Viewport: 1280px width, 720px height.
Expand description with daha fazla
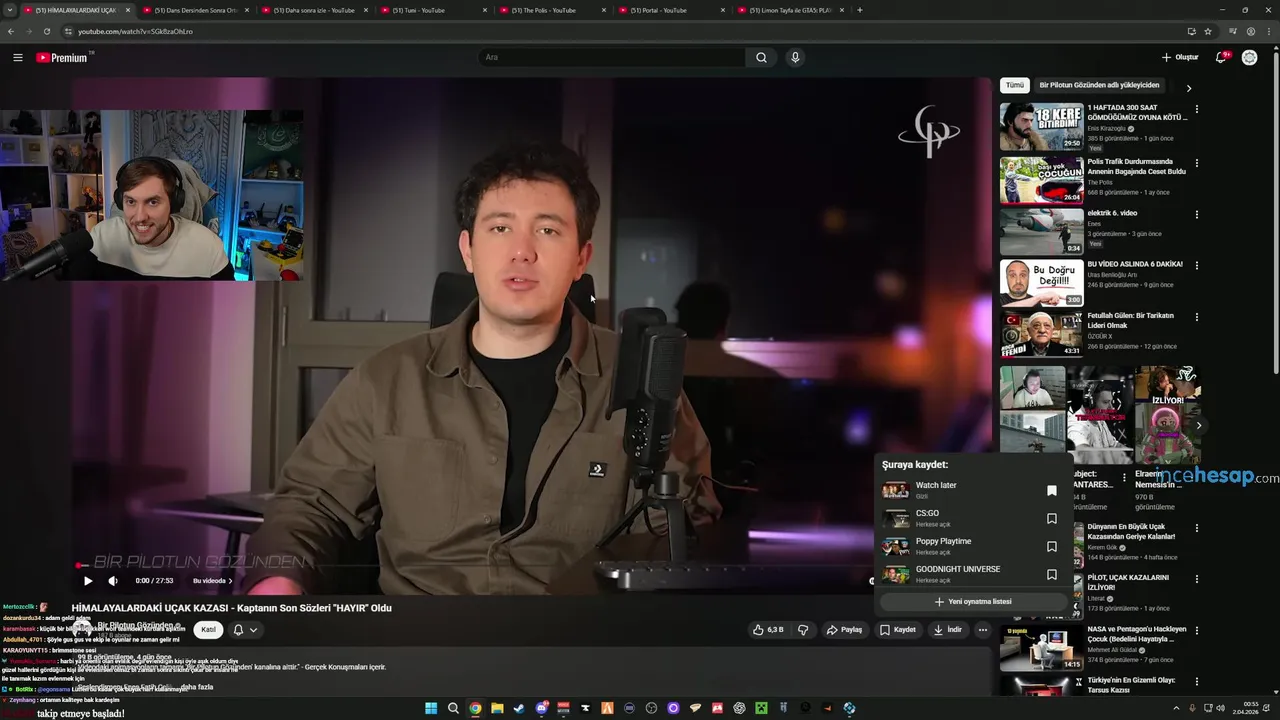[197, 687]
